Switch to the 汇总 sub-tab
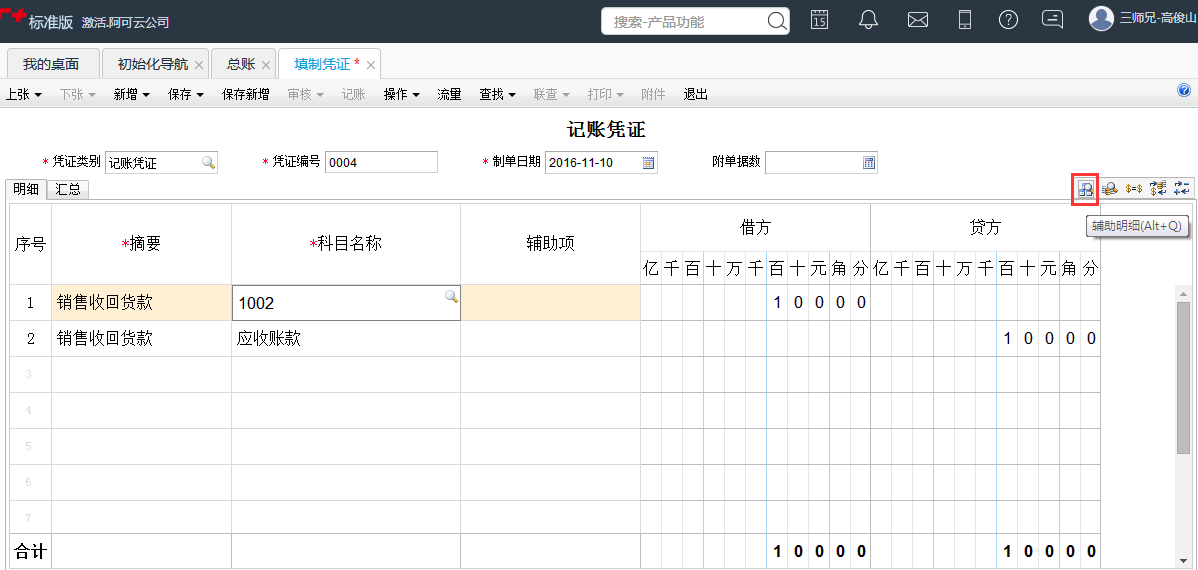The image size is (1198, 570). point(68,189)
